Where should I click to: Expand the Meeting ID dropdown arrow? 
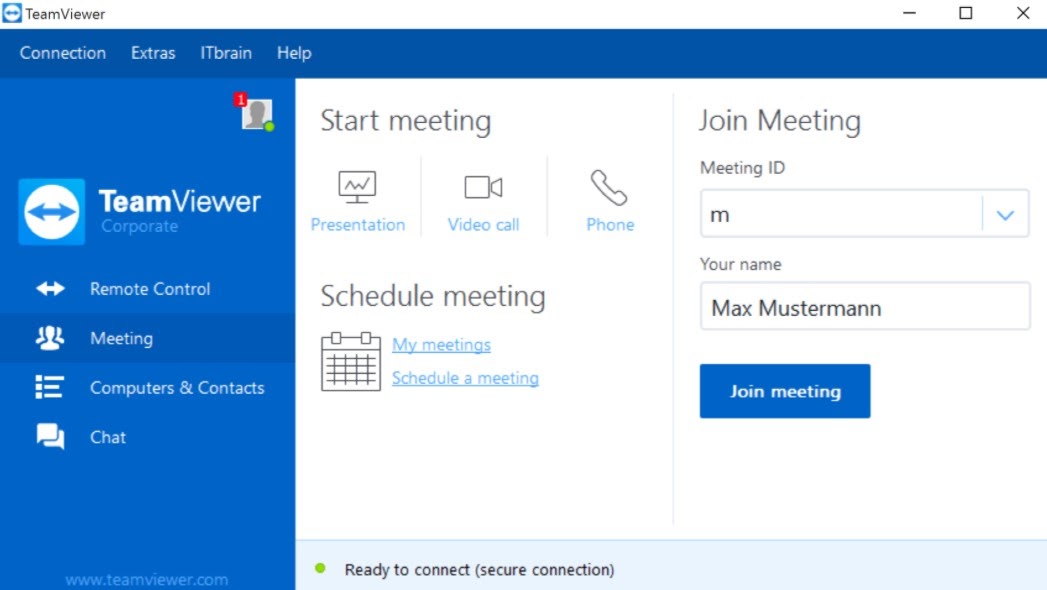[1005, 215]
